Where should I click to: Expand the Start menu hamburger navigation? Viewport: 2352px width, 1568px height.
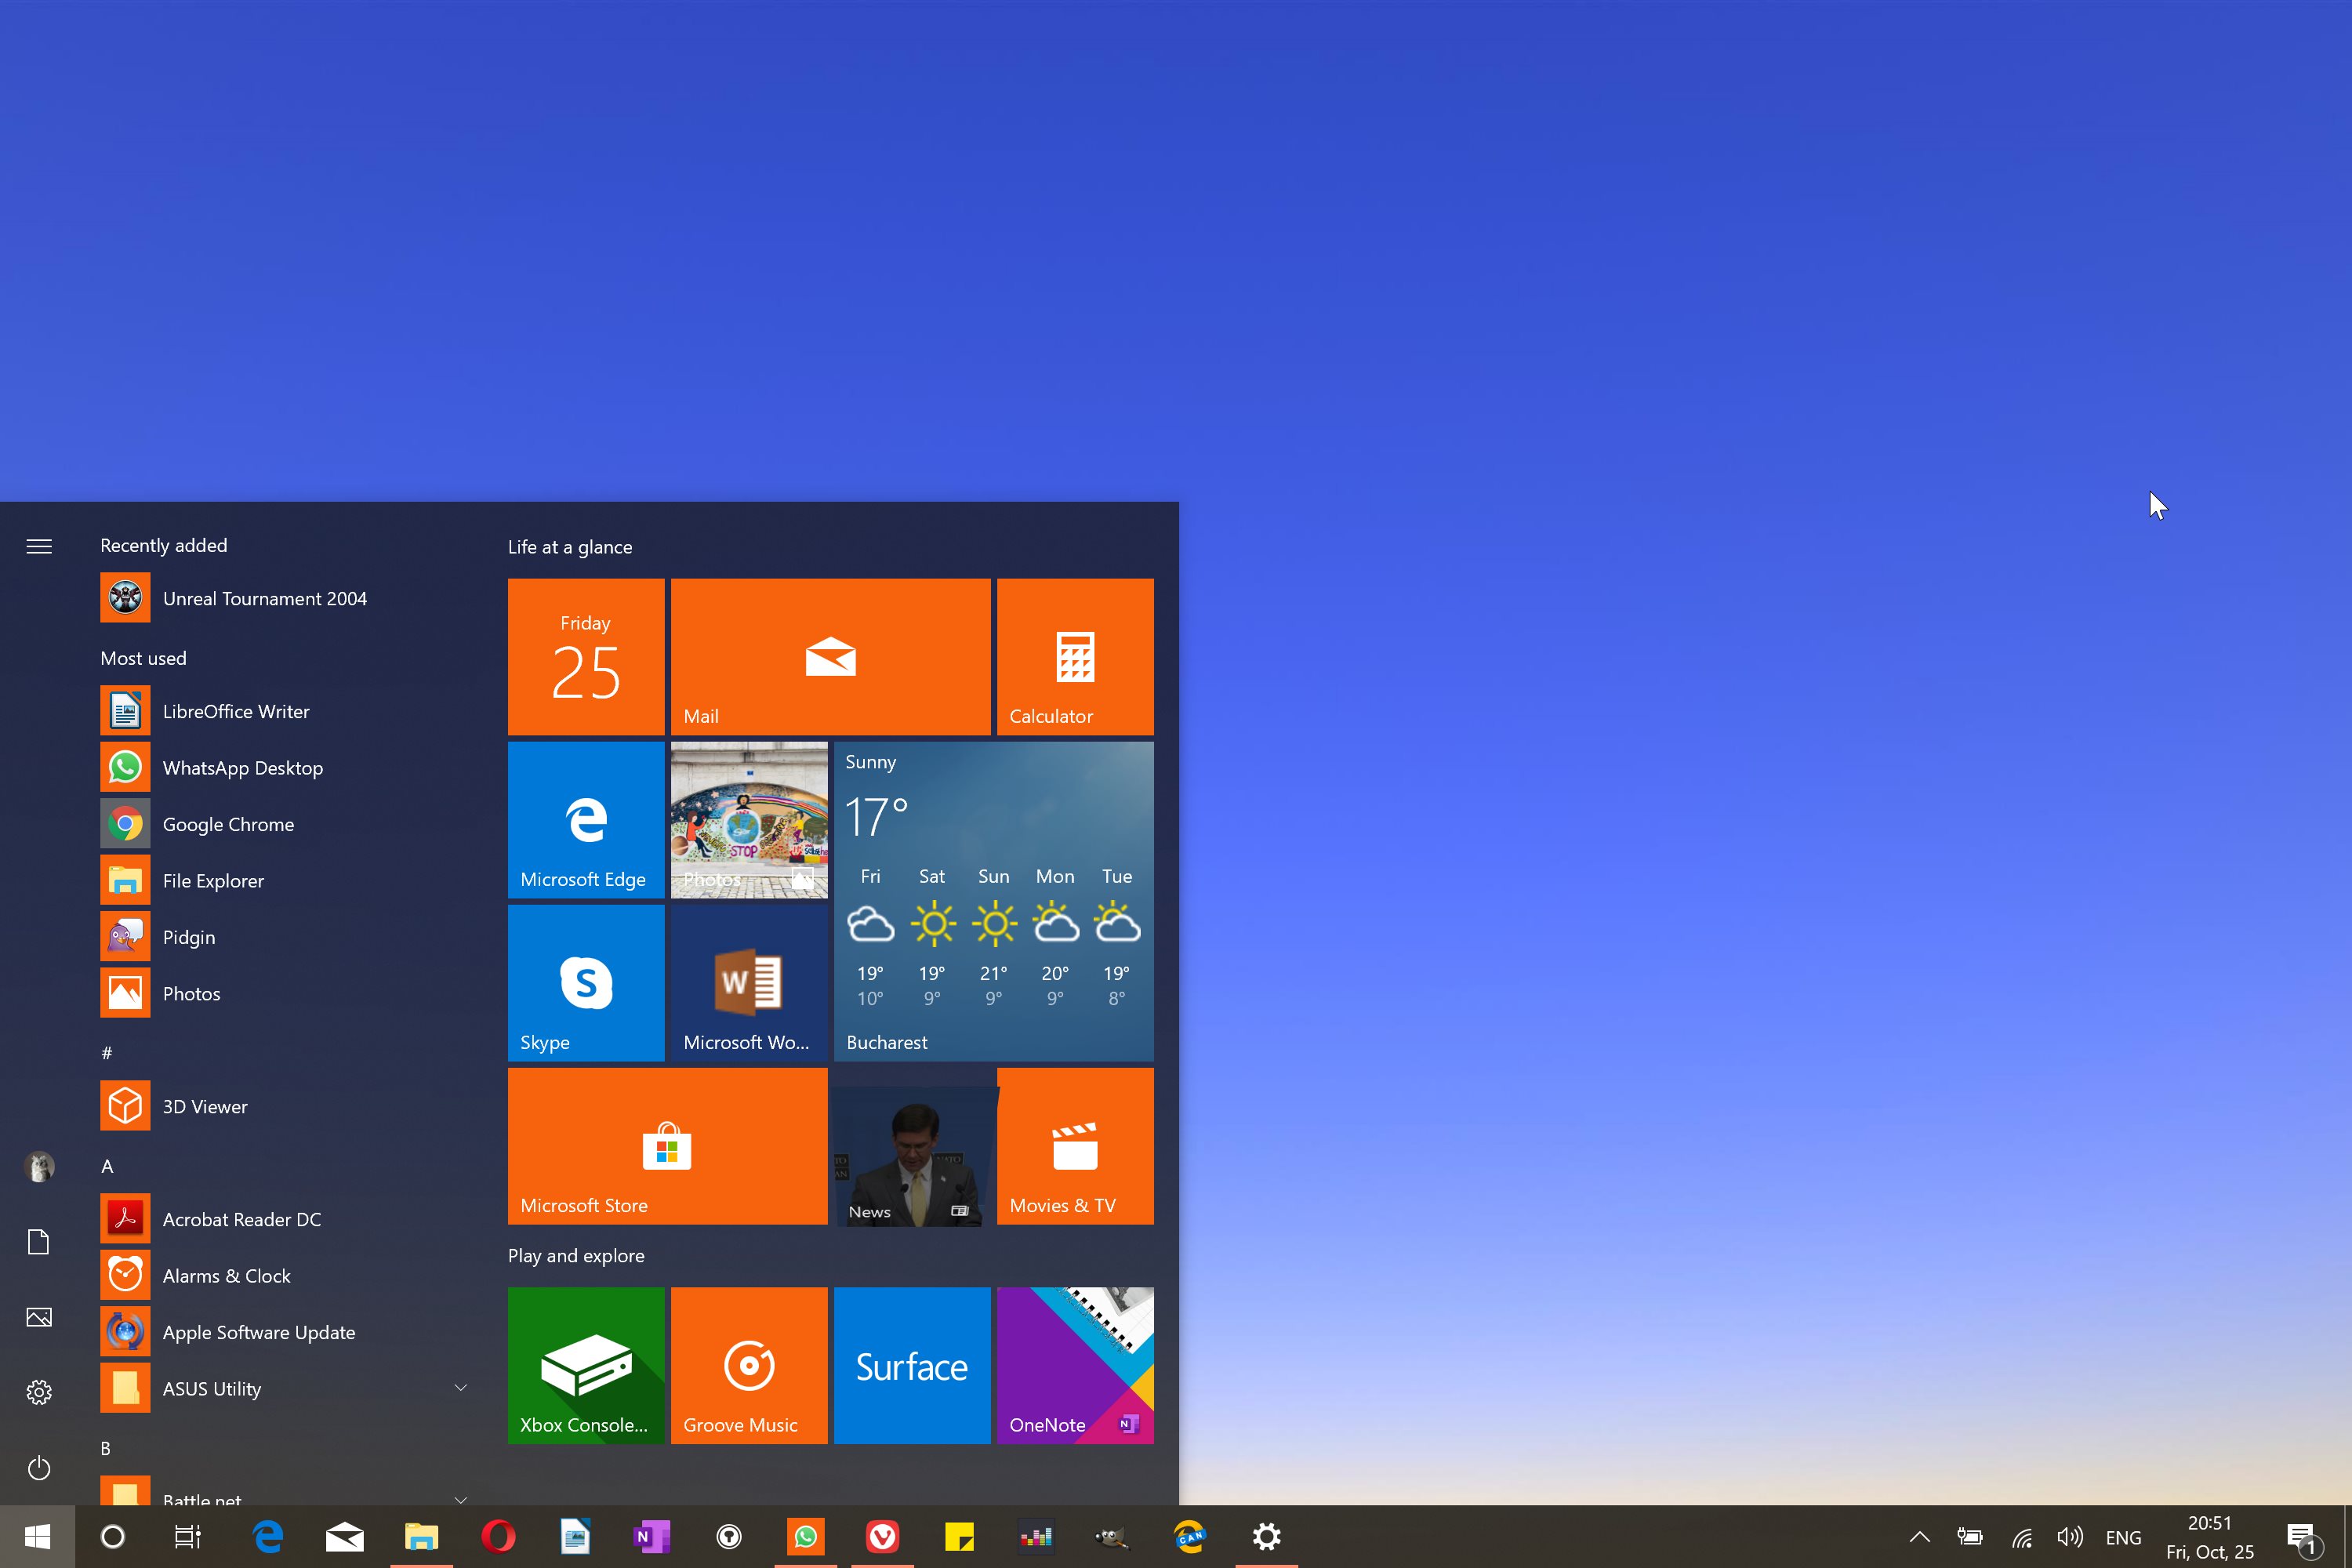(39, 546)
